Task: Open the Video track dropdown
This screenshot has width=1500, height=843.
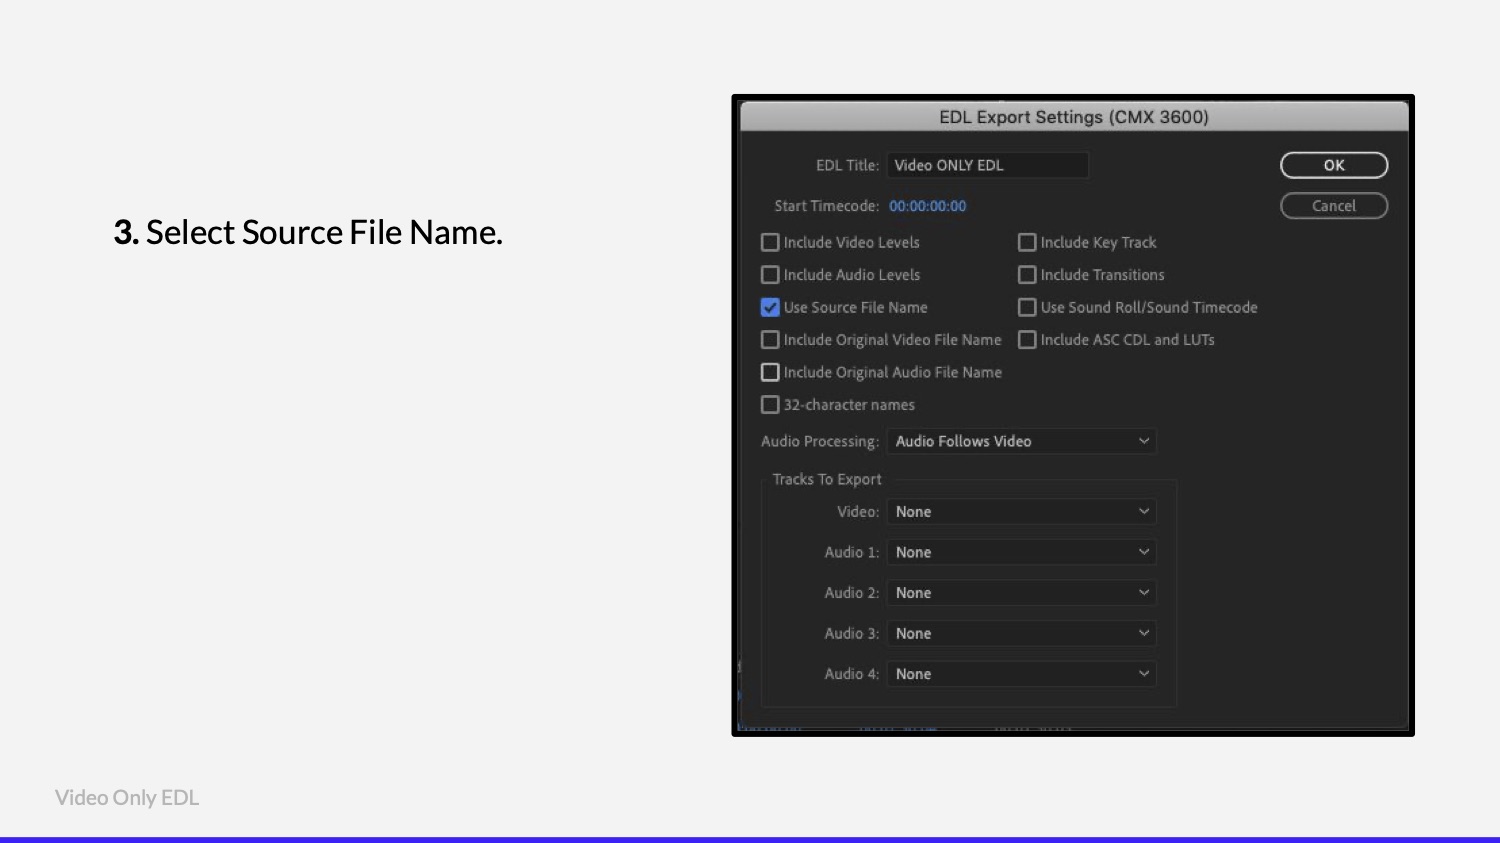Action: pyautogui.click(x=1021, y=511)
